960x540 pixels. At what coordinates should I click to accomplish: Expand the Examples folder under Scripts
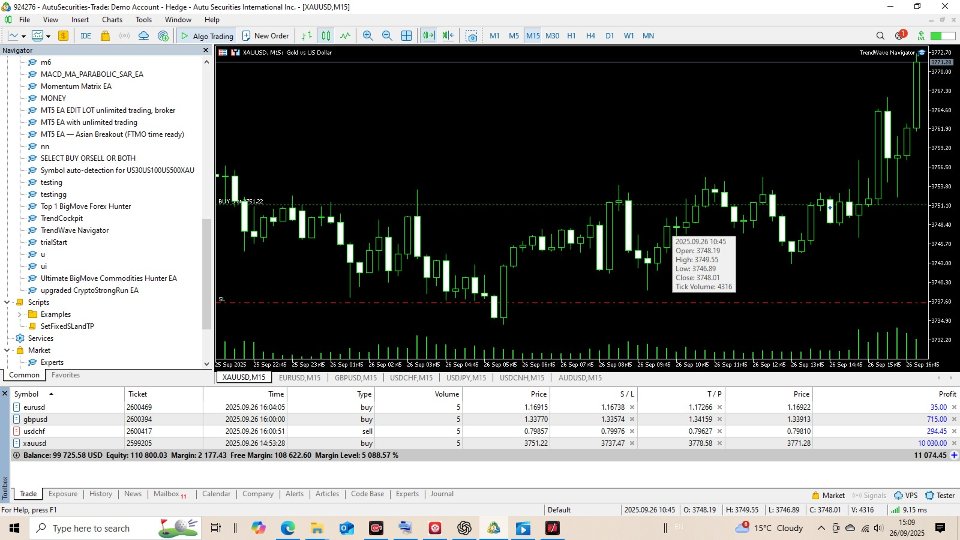pyautogui.click(x=19, y=314)
